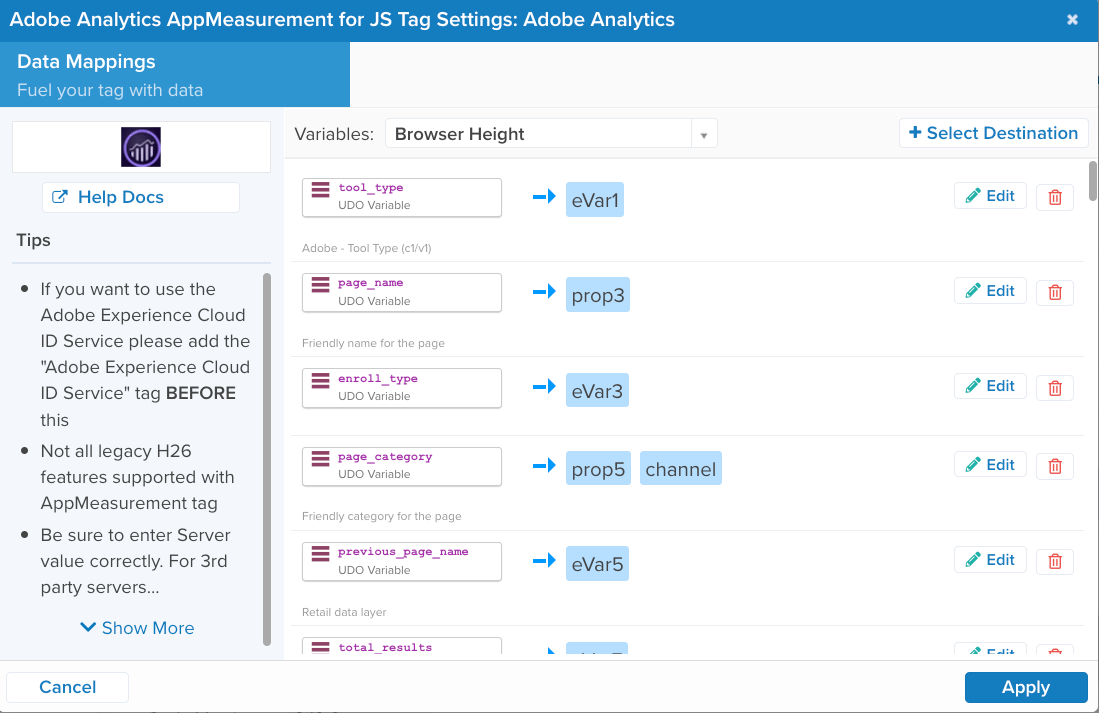
Task: Click the dialog title text
Action: click(x=342, y=20)
